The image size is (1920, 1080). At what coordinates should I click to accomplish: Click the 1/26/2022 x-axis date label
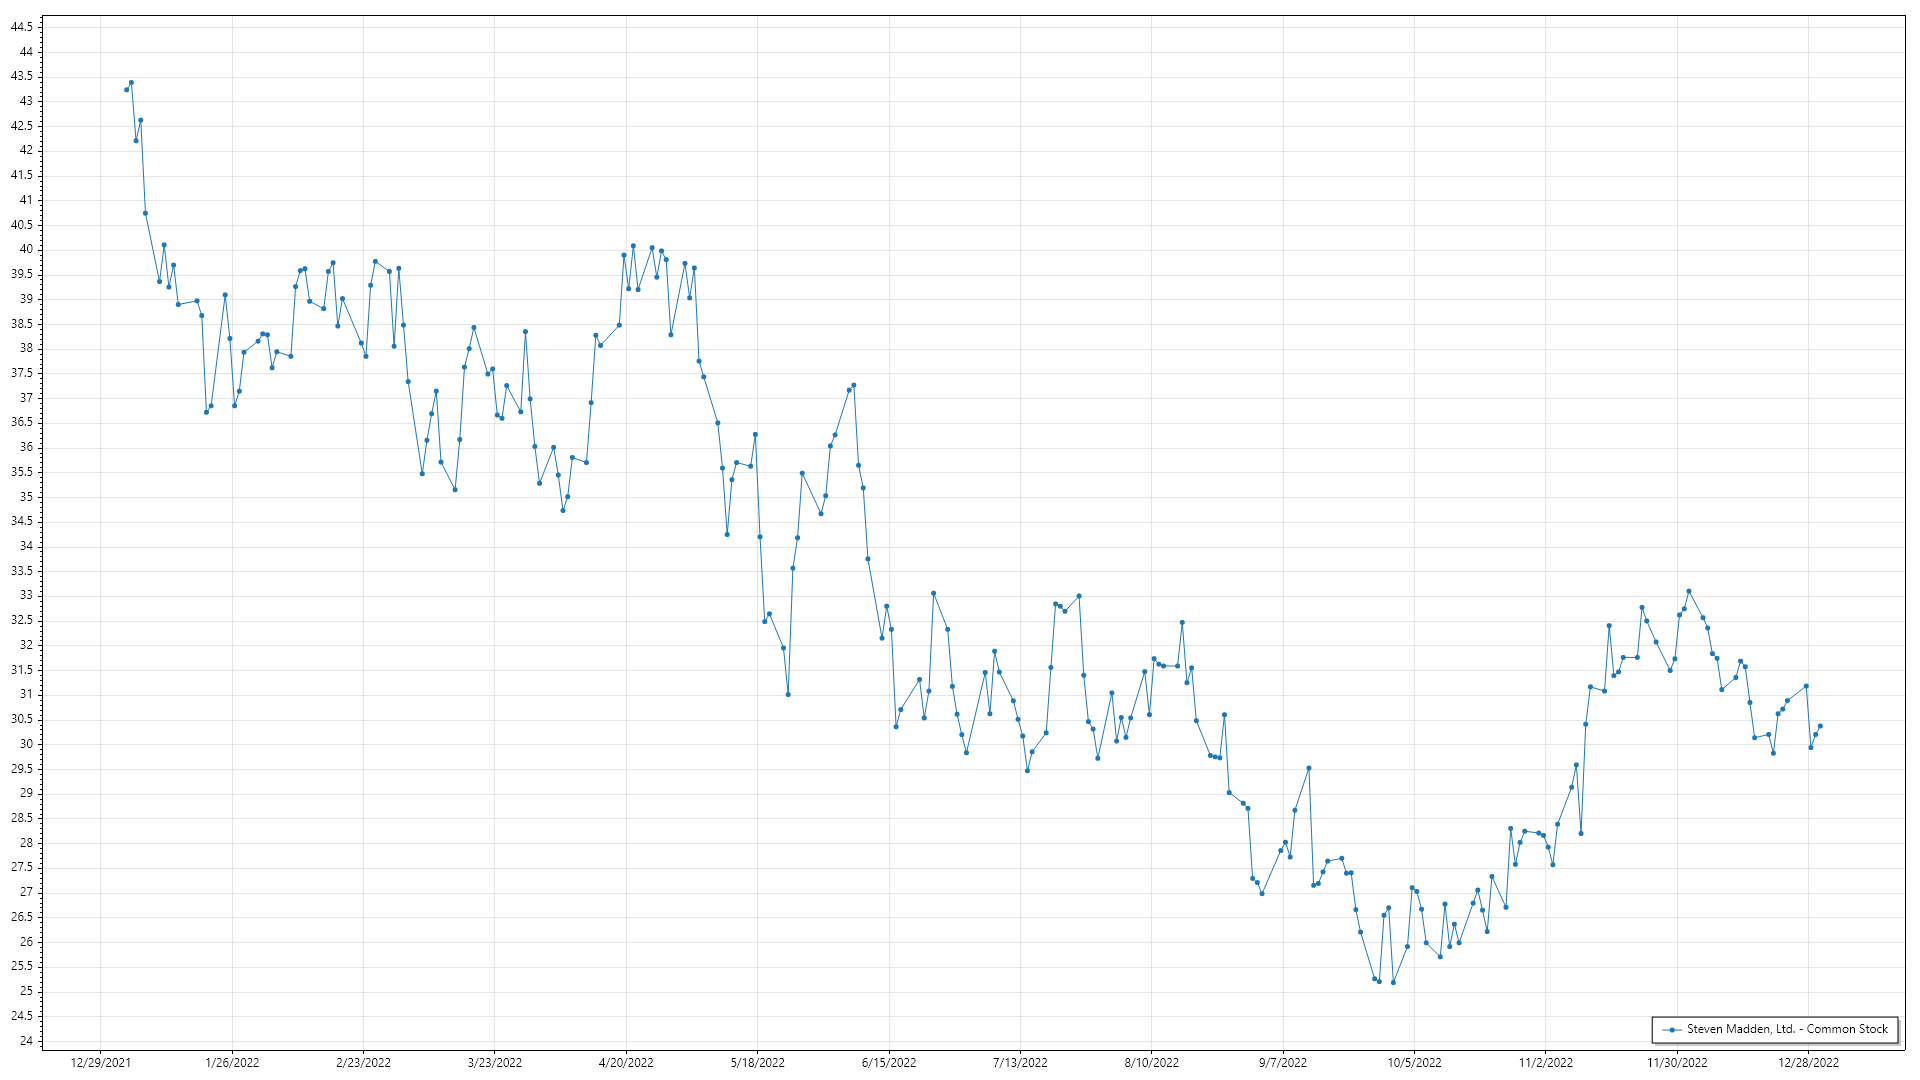coord(232,1062)
